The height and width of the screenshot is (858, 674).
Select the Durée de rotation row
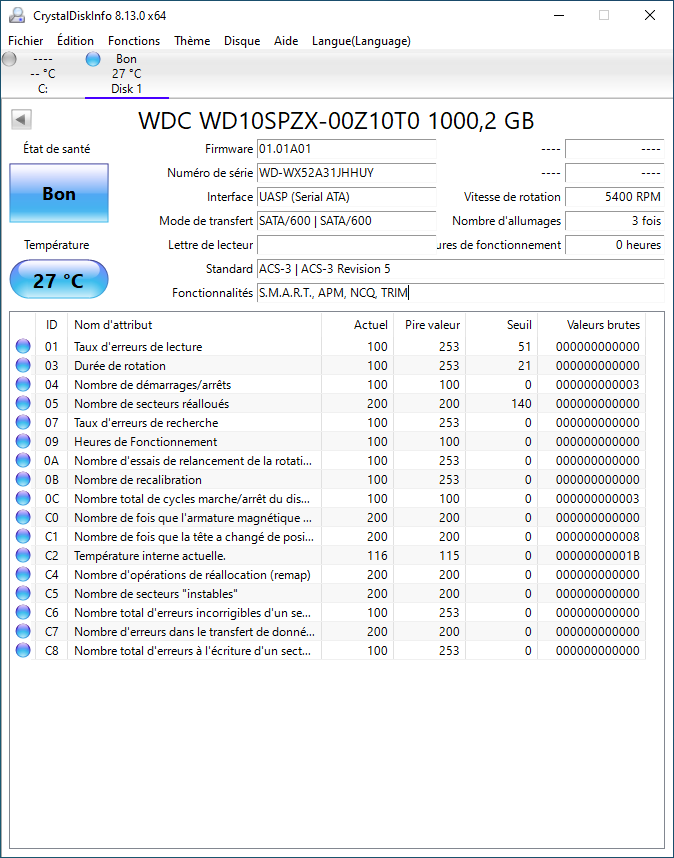[328, 366]
